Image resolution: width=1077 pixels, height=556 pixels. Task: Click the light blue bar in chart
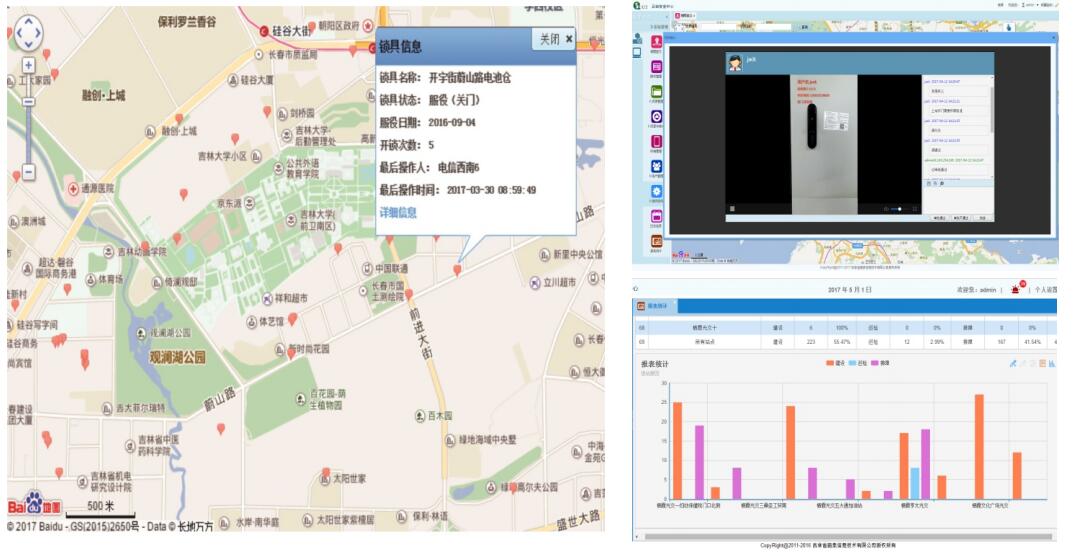click(914, 484)
